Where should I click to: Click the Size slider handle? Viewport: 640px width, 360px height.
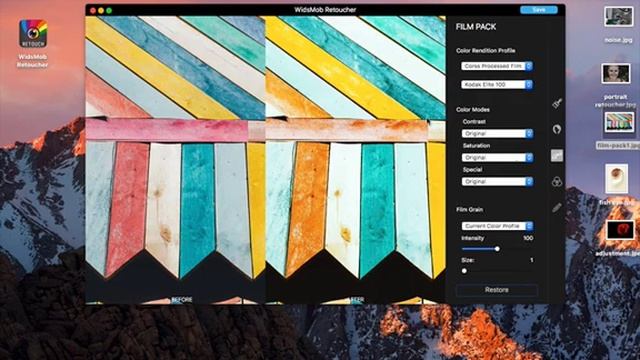pos(464,271)
